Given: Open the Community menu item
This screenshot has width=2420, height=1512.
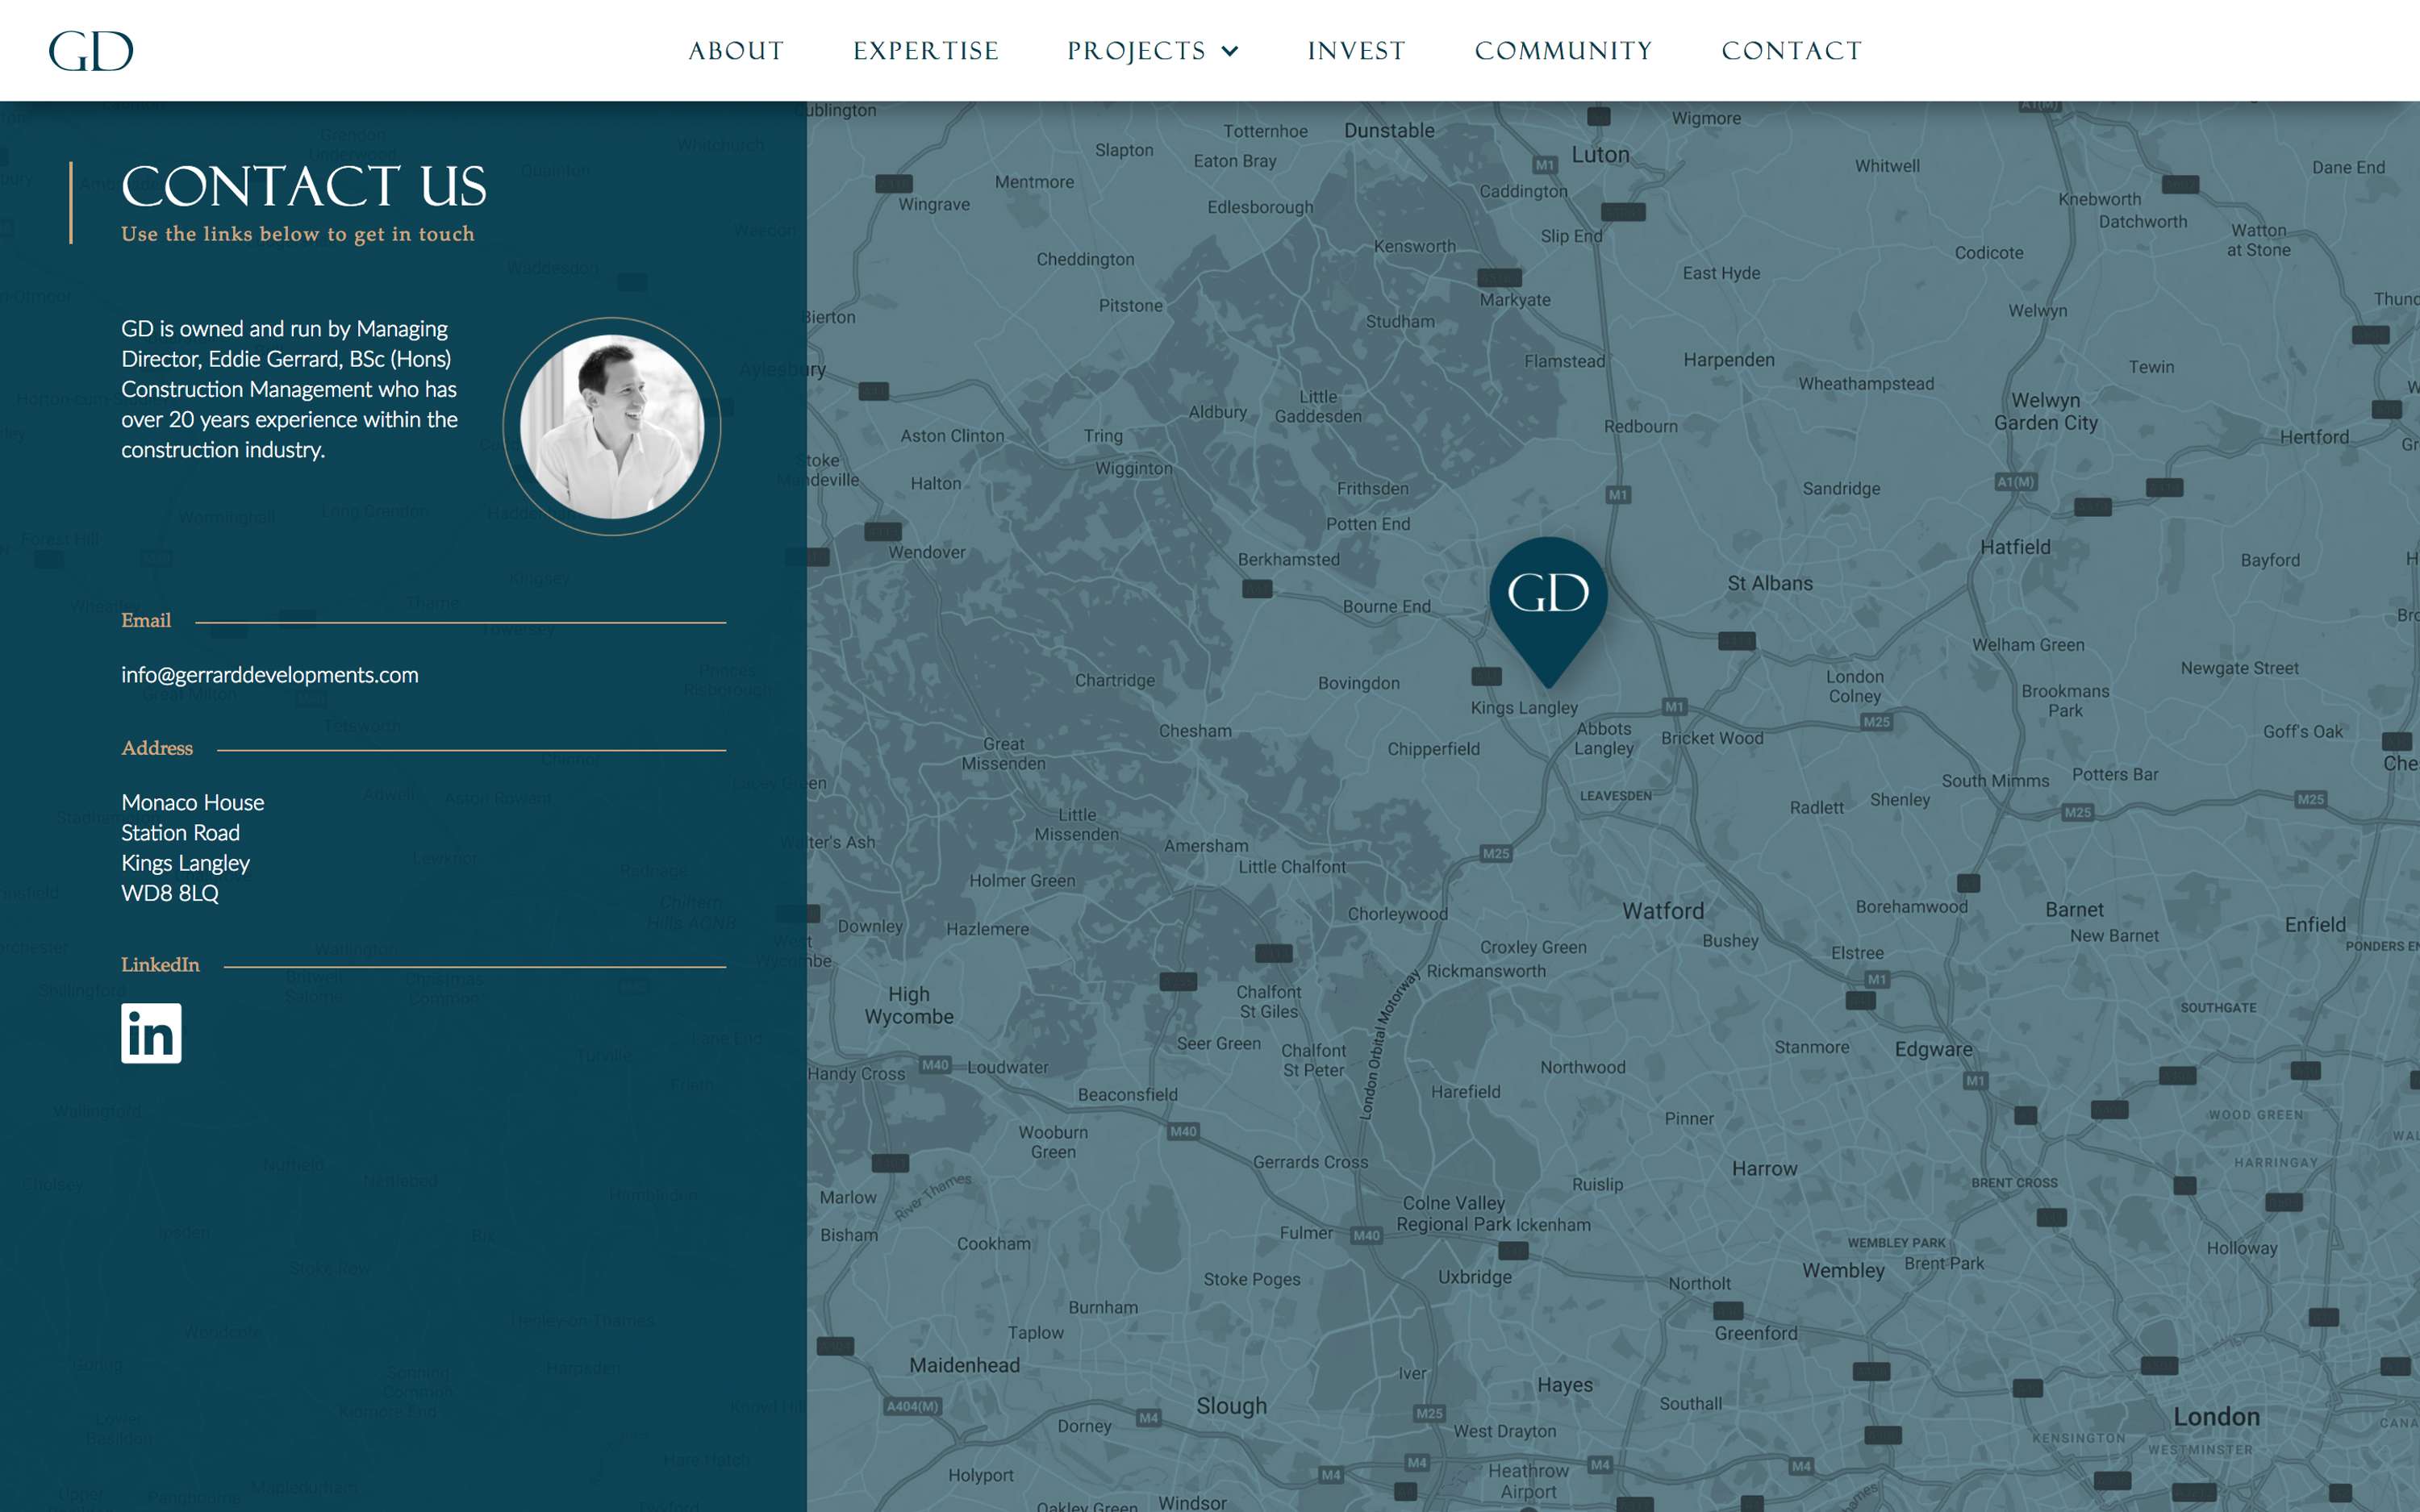Looking at the screenshot, I should 1563,51.
